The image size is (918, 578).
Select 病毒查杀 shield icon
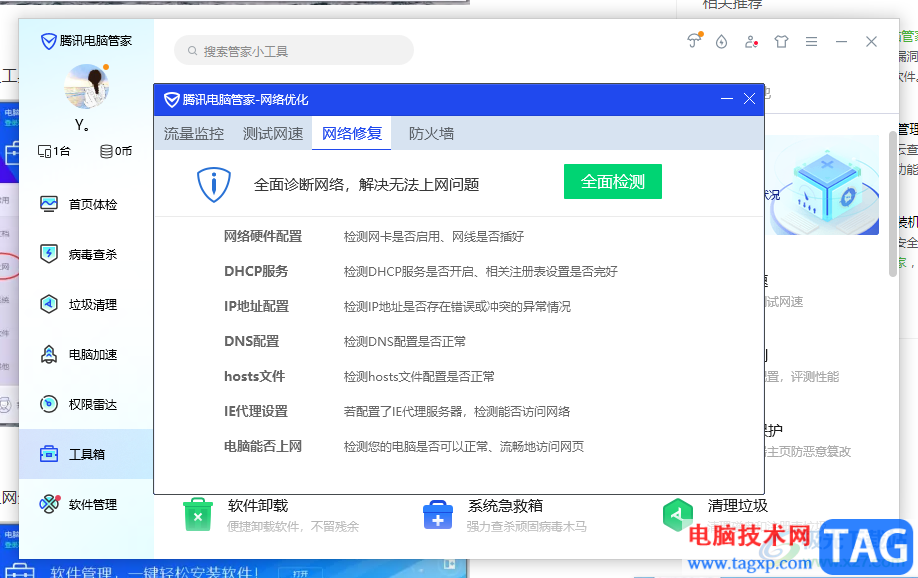pyautogui.click(x=49, y=254)
